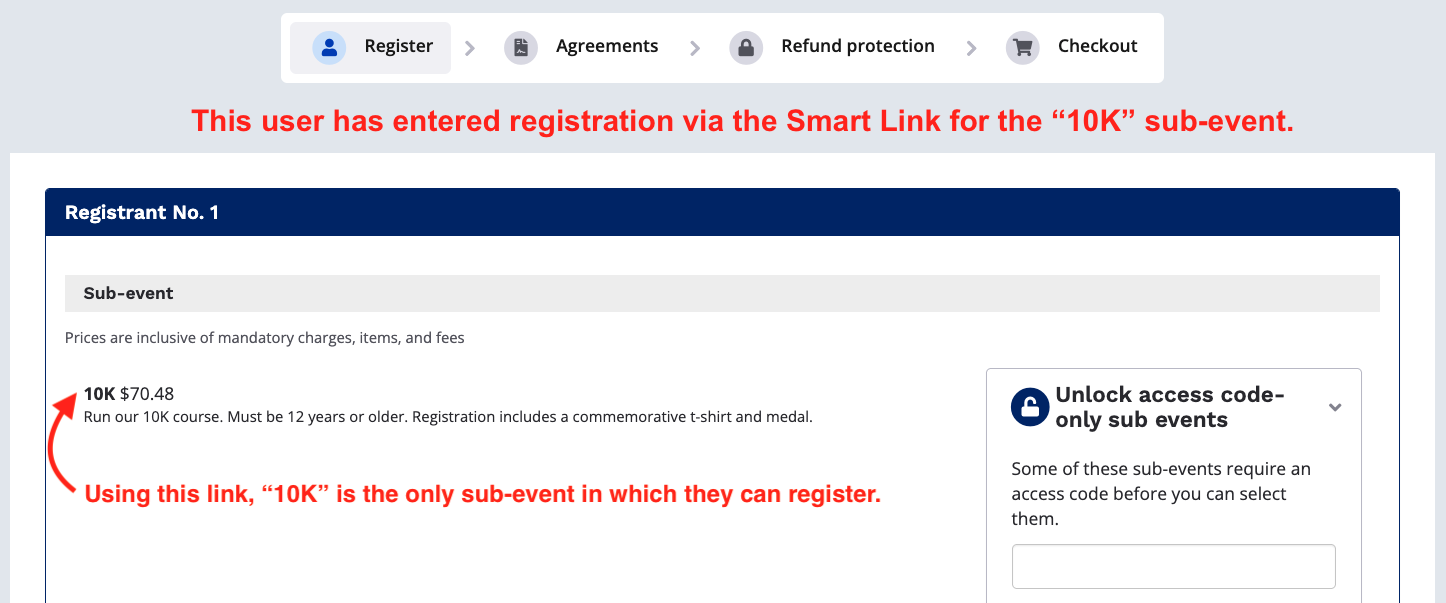Focus the access code text field
The height and width of the screenshot is (603, 1446).
tap(1173, 567)
